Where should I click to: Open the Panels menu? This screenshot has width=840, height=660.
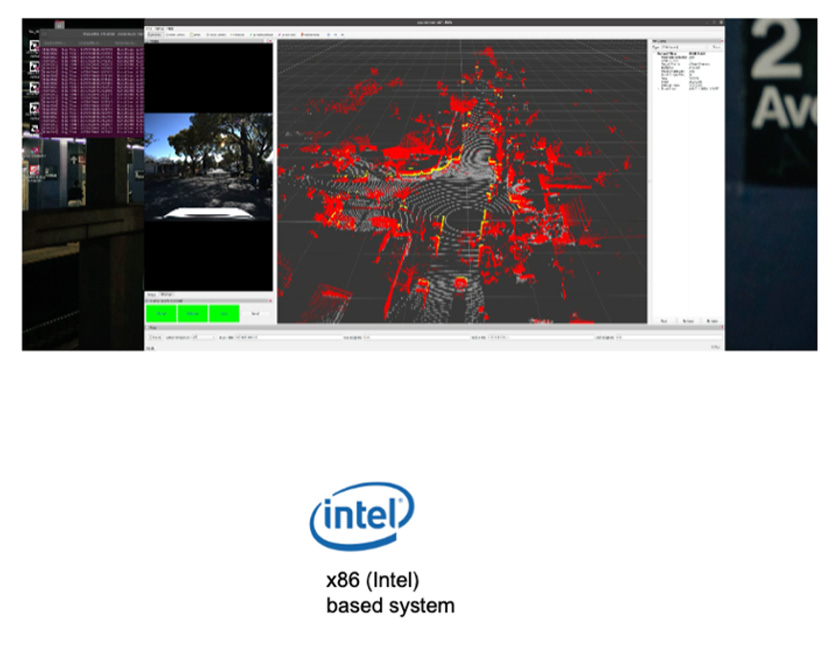click(x=160, y=27)
